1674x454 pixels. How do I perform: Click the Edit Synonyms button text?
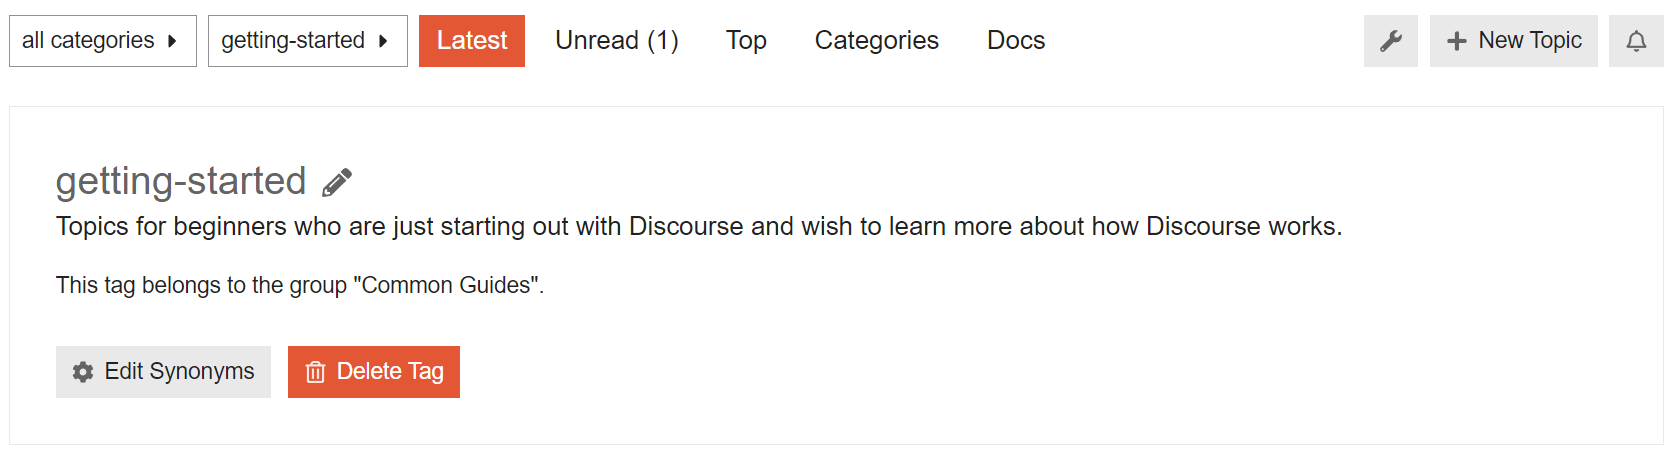coord(180,372)
